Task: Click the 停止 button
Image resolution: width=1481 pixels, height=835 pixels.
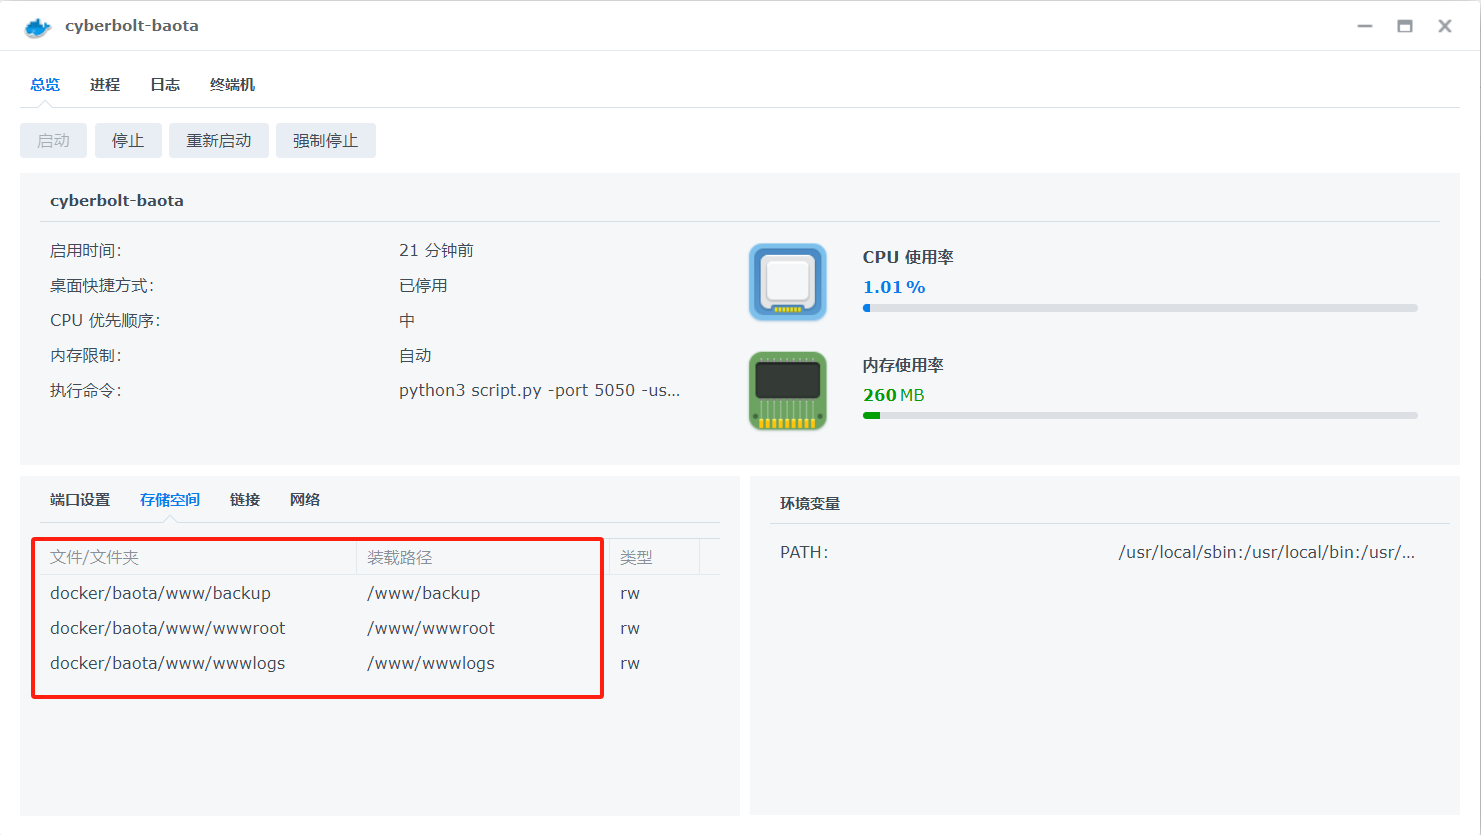Action: tap(128, 140)
